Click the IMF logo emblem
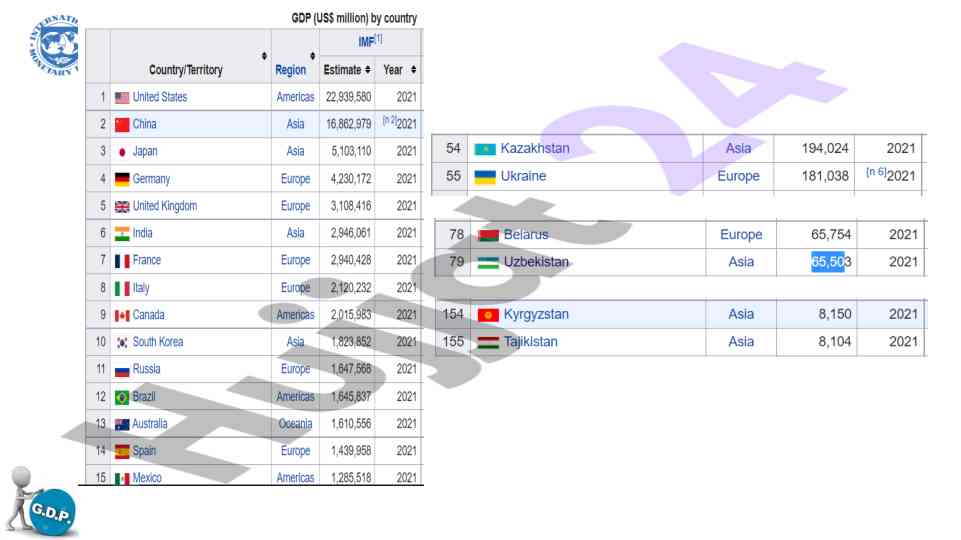This screenshot has height=540, width=961. [54, 45]
